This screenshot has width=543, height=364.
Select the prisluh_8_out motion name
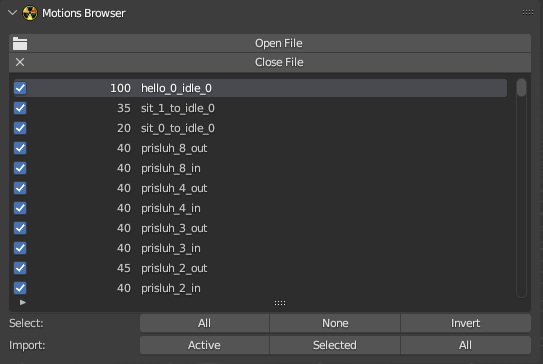pos(174,149)
